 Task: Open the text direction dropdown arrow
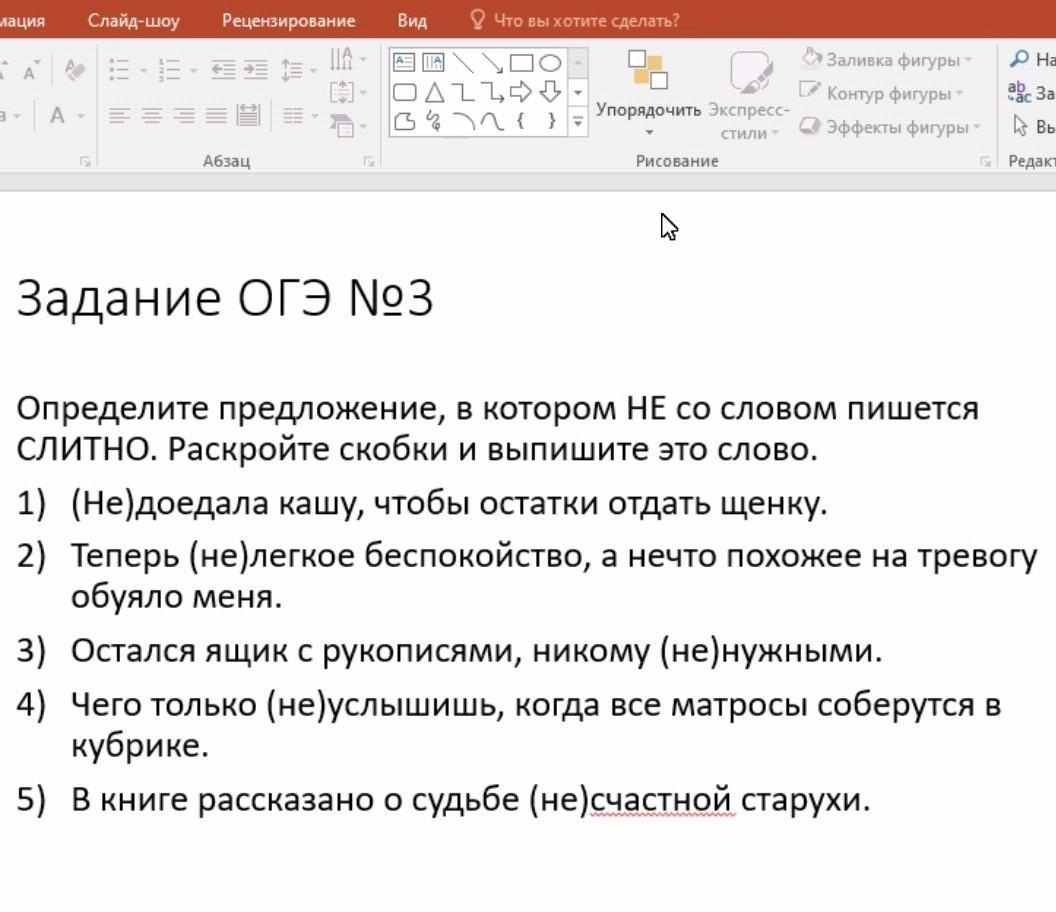click(364, 59)
